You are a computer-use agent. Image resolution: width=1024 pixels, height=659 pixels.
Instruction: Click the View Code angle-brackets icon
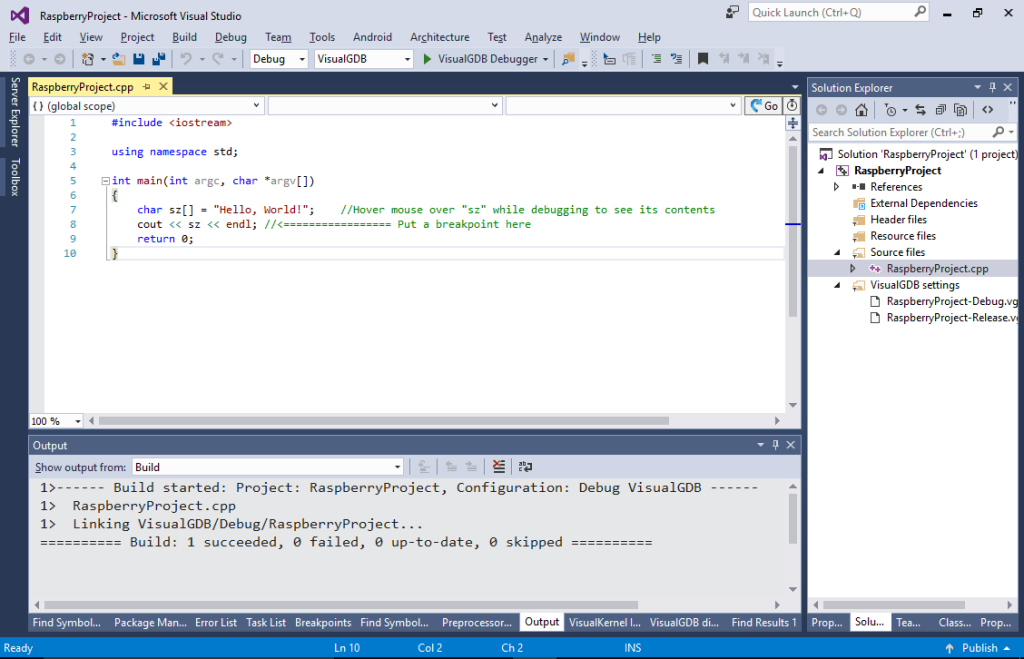tap(987, 110)
